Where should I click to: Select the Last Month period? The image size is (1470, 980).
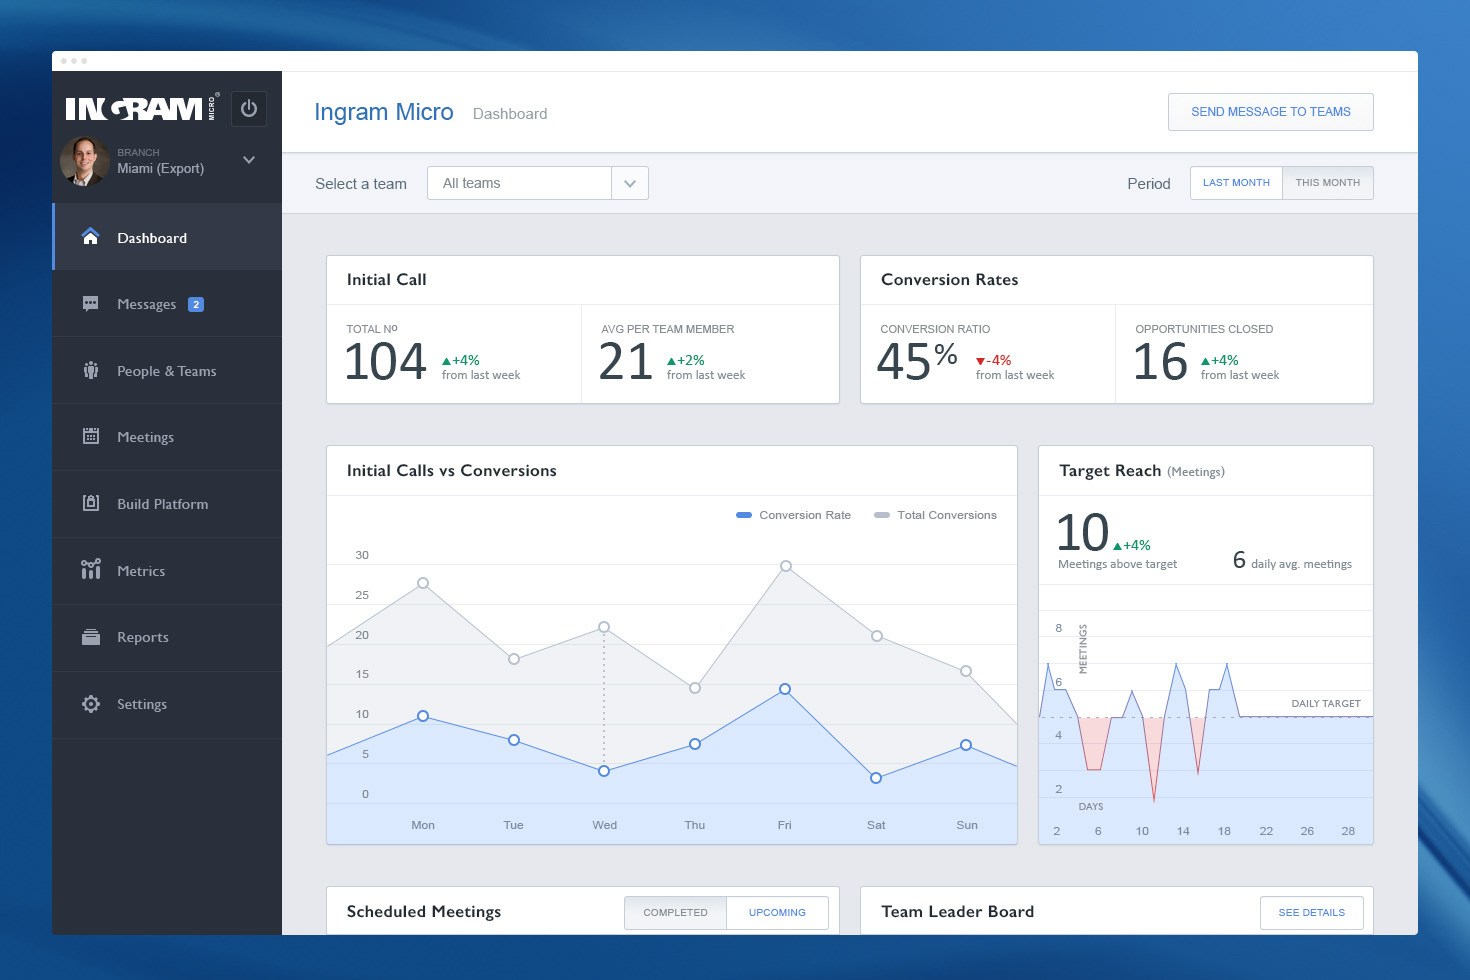pyautogui.click(x=1236, y=183)
